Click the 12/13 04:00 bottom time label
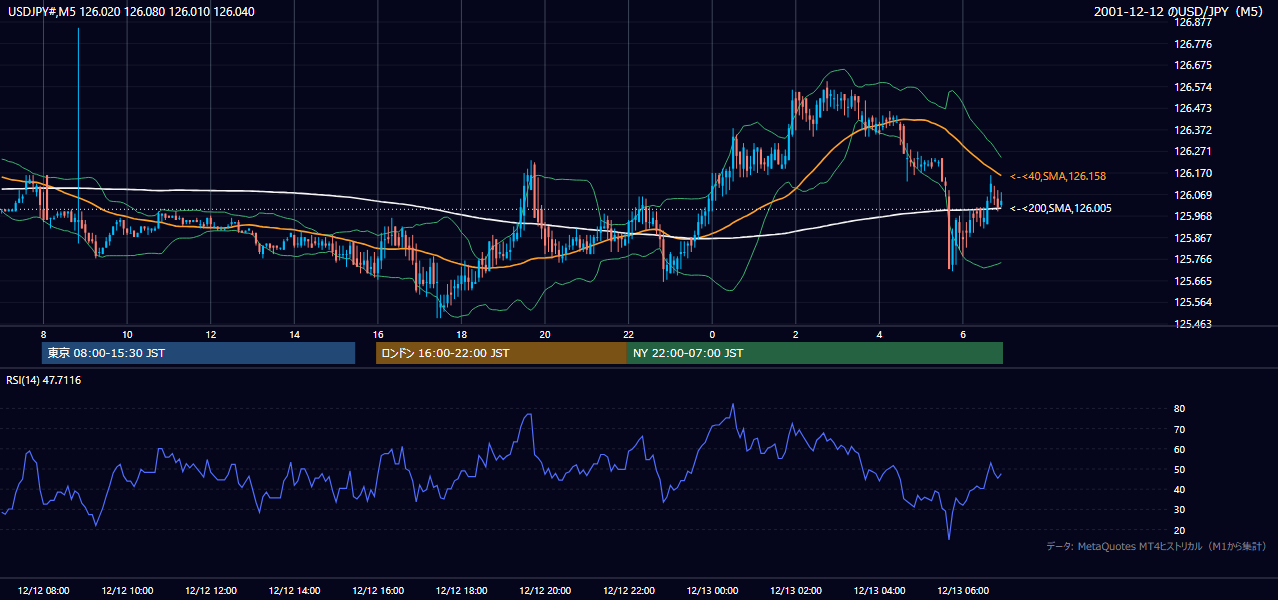Screen dimensions: 1278x600 [879, 591]
